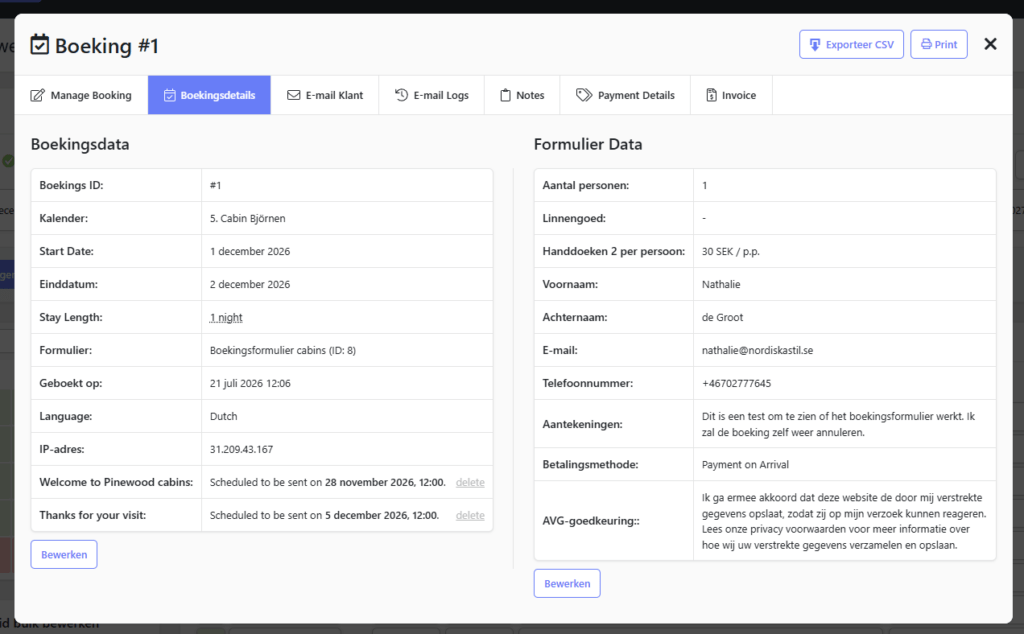Switch to the Notes tab
1024x634 pixels.
(x=522, y=95)
